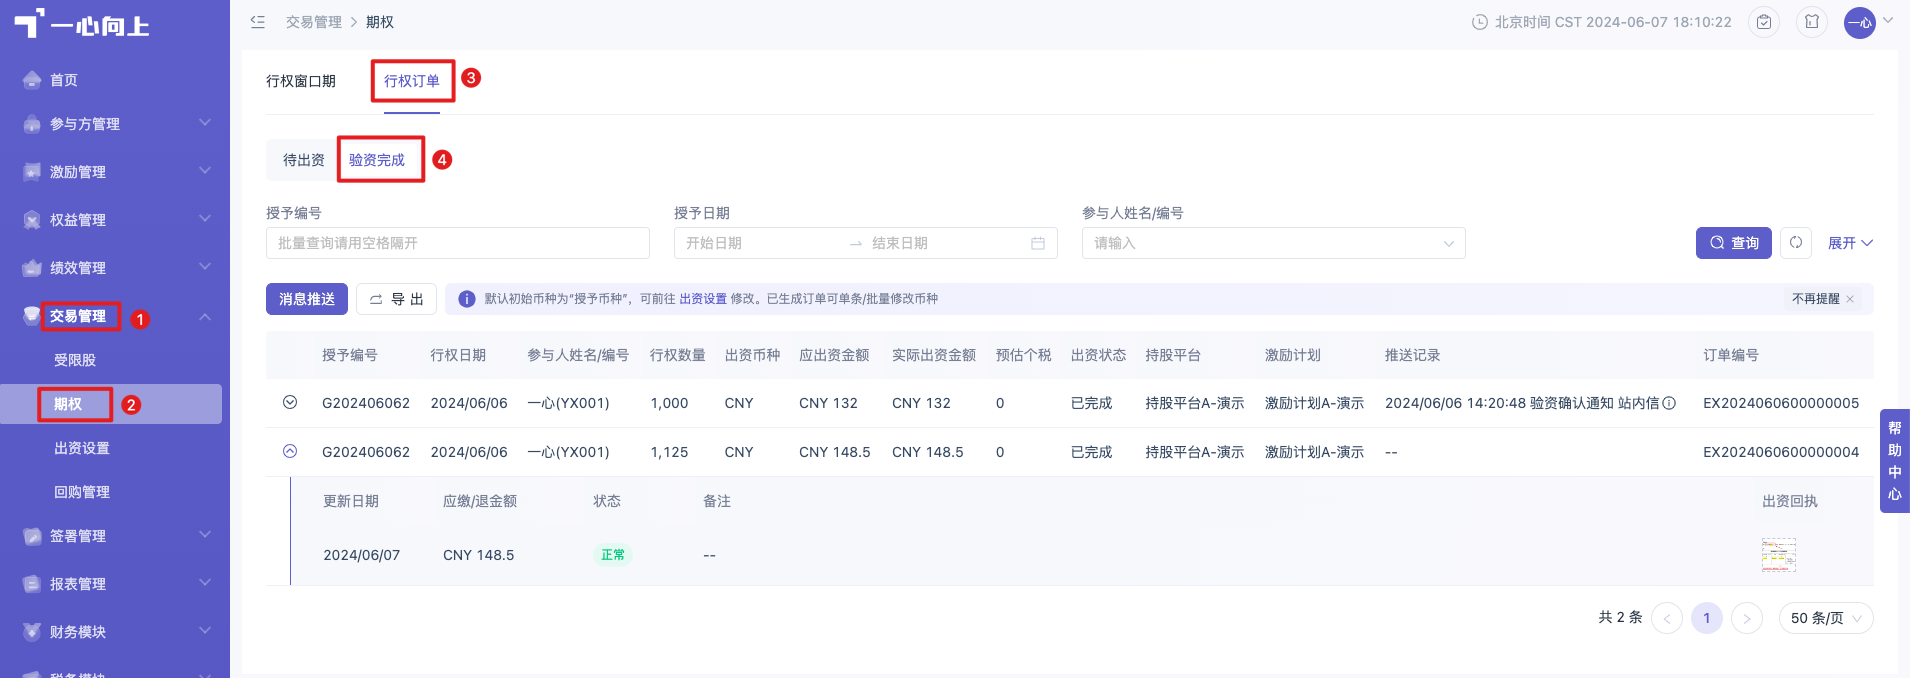This screenshot has height=678, width=1910.
Task: Click the 一心 user avatar
Action: [1860, 22]
